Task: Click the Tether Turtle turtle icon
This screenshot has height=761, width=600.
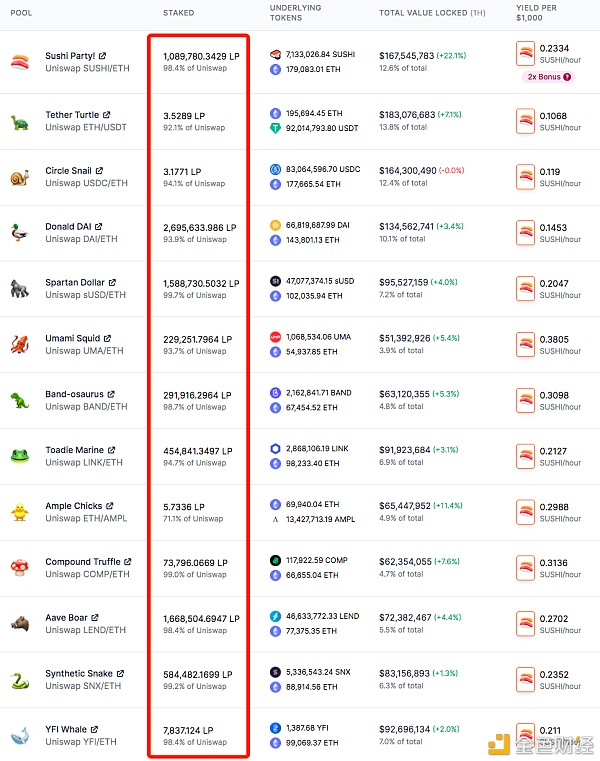Action: (x=19, y=122)
